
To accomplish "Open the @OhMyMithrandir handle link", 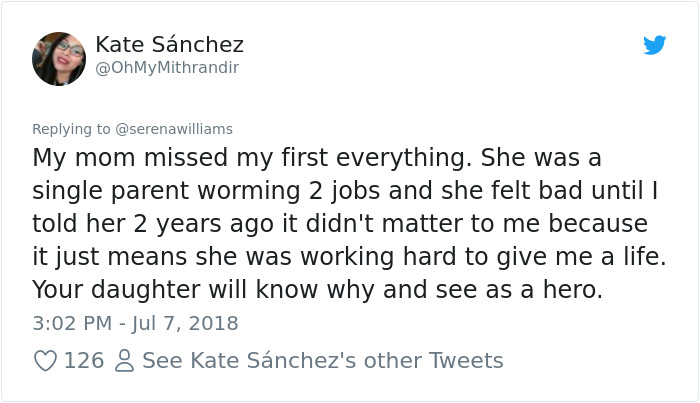I will [167, 67].
